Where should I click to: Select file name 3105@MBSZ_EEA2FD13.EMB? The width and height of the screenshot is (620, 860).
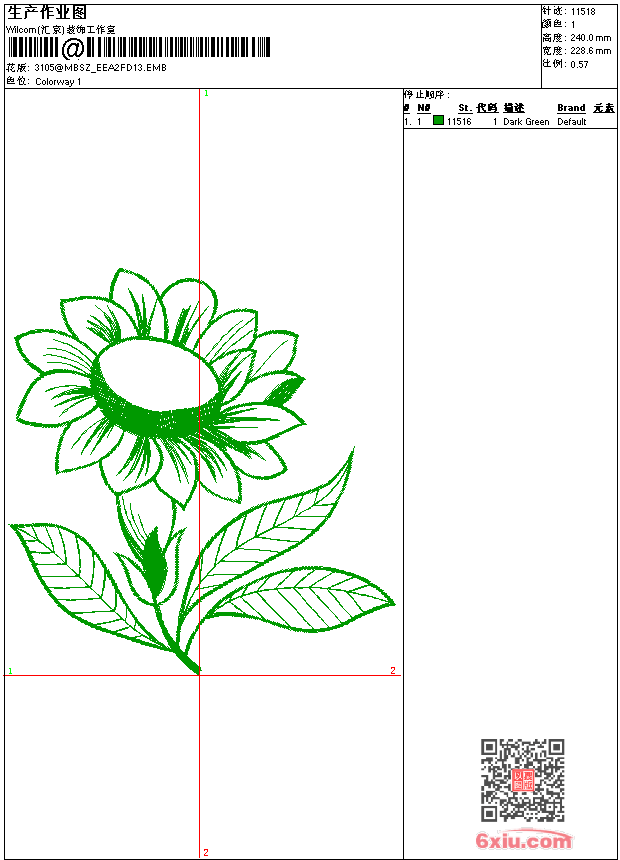(x=100, y=67)
